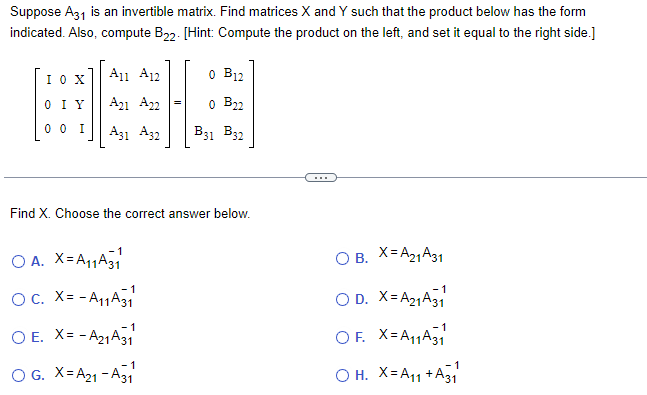647x395 pixels.
Task: Mark option C radio button
Action: point(18,299)
